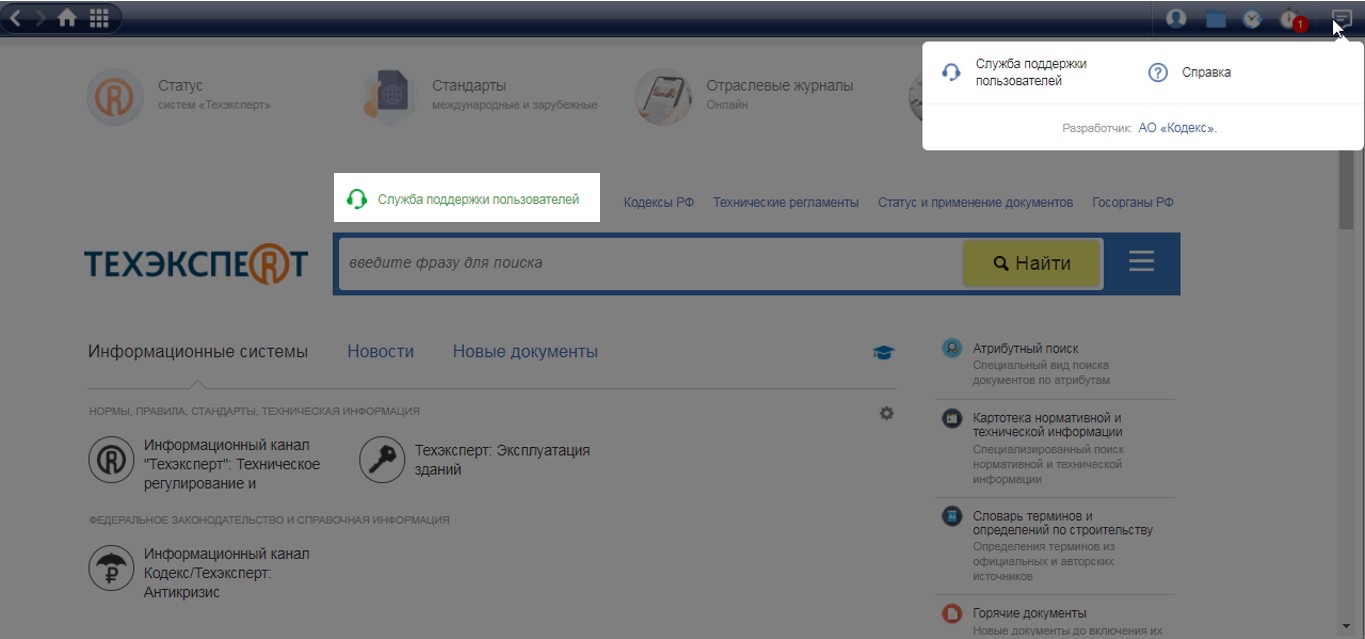Open Техэксперт: Эксплуатация зданий system
The height and width of the screenshot is (639, 1365).
point(476,460)
